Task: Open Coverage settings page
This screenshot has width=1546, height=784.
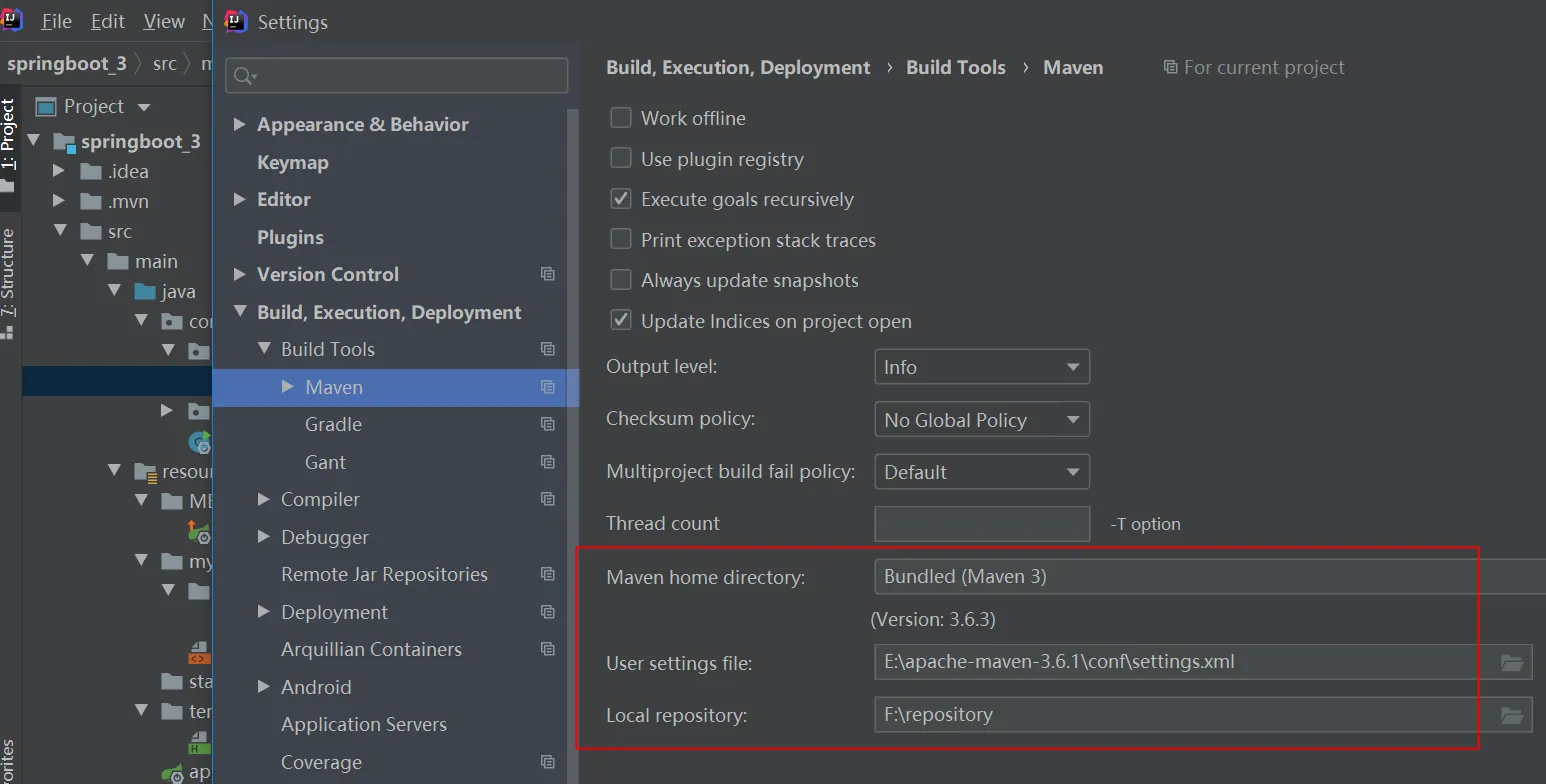Action: tap(321, 762)
